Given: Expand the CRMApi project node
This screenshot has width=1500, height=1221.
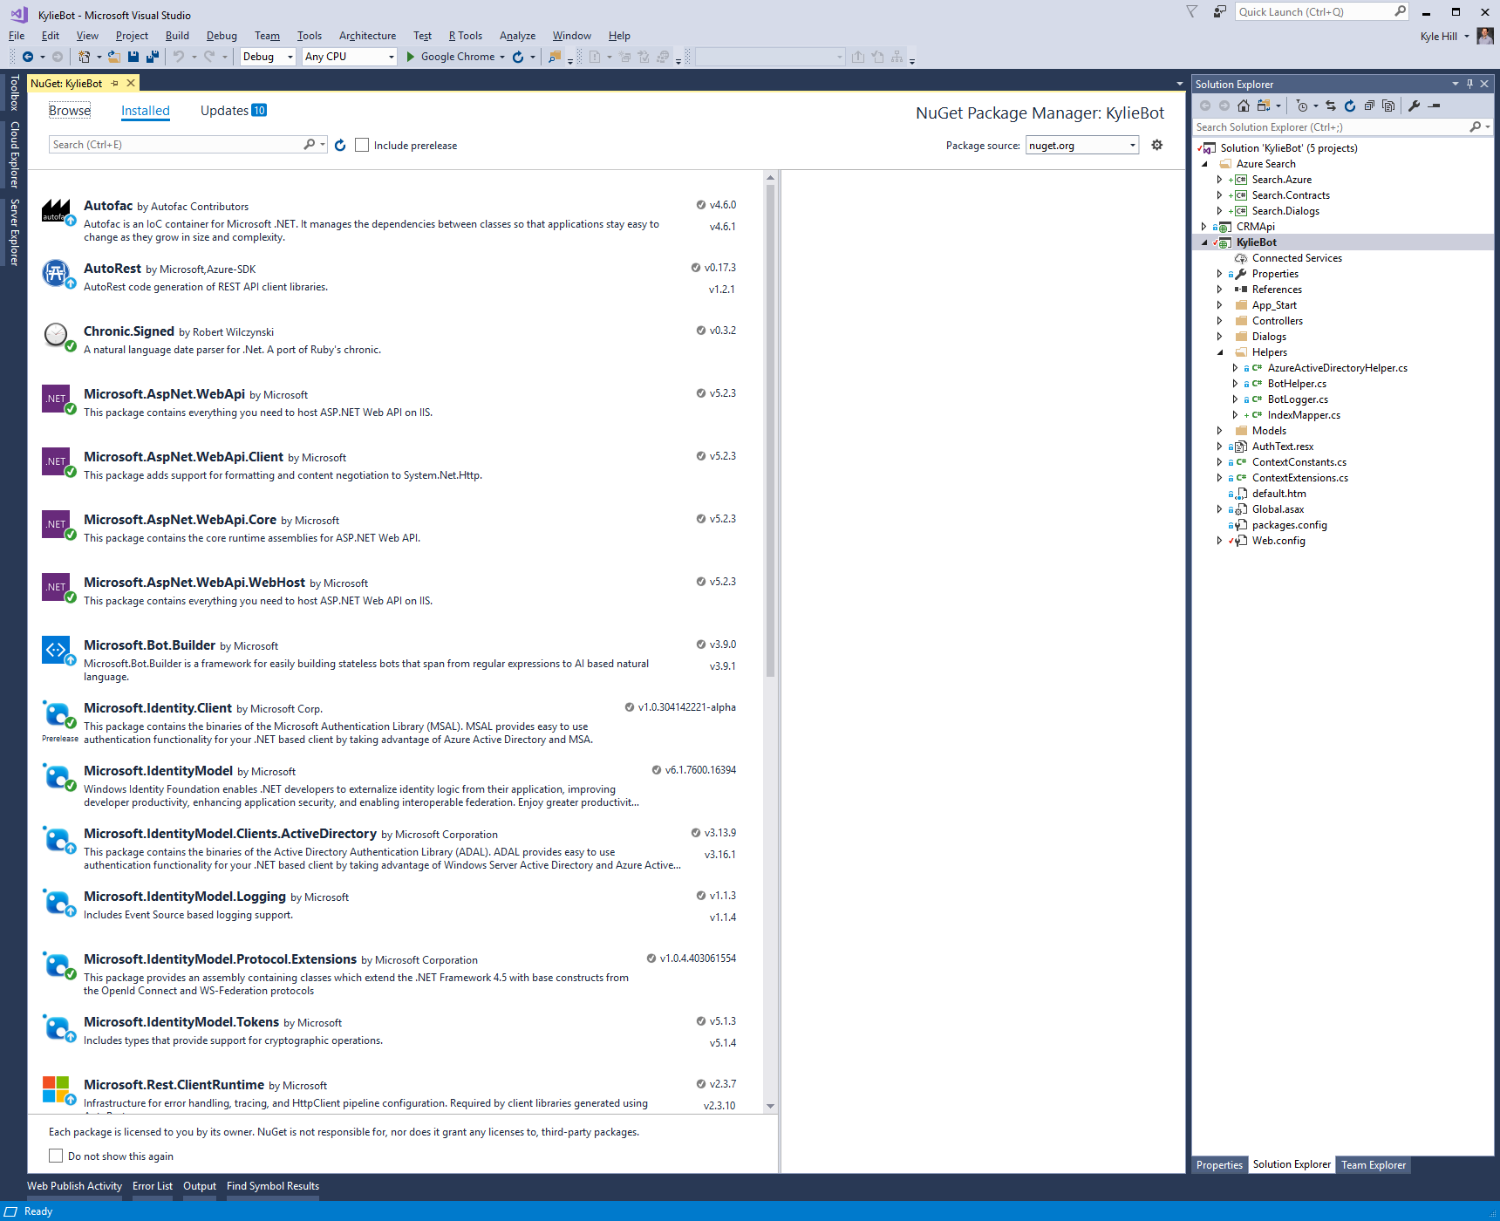Looking at the screenshot, I should 1205,227.
